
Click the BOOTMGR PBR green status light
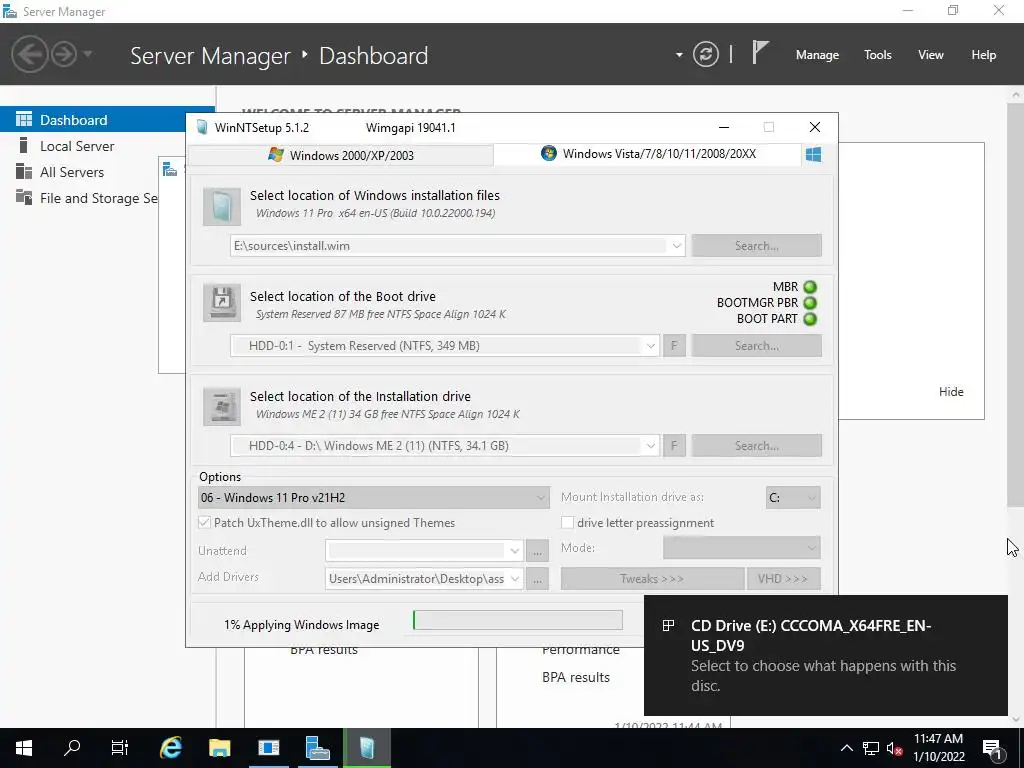coord(810,303)
